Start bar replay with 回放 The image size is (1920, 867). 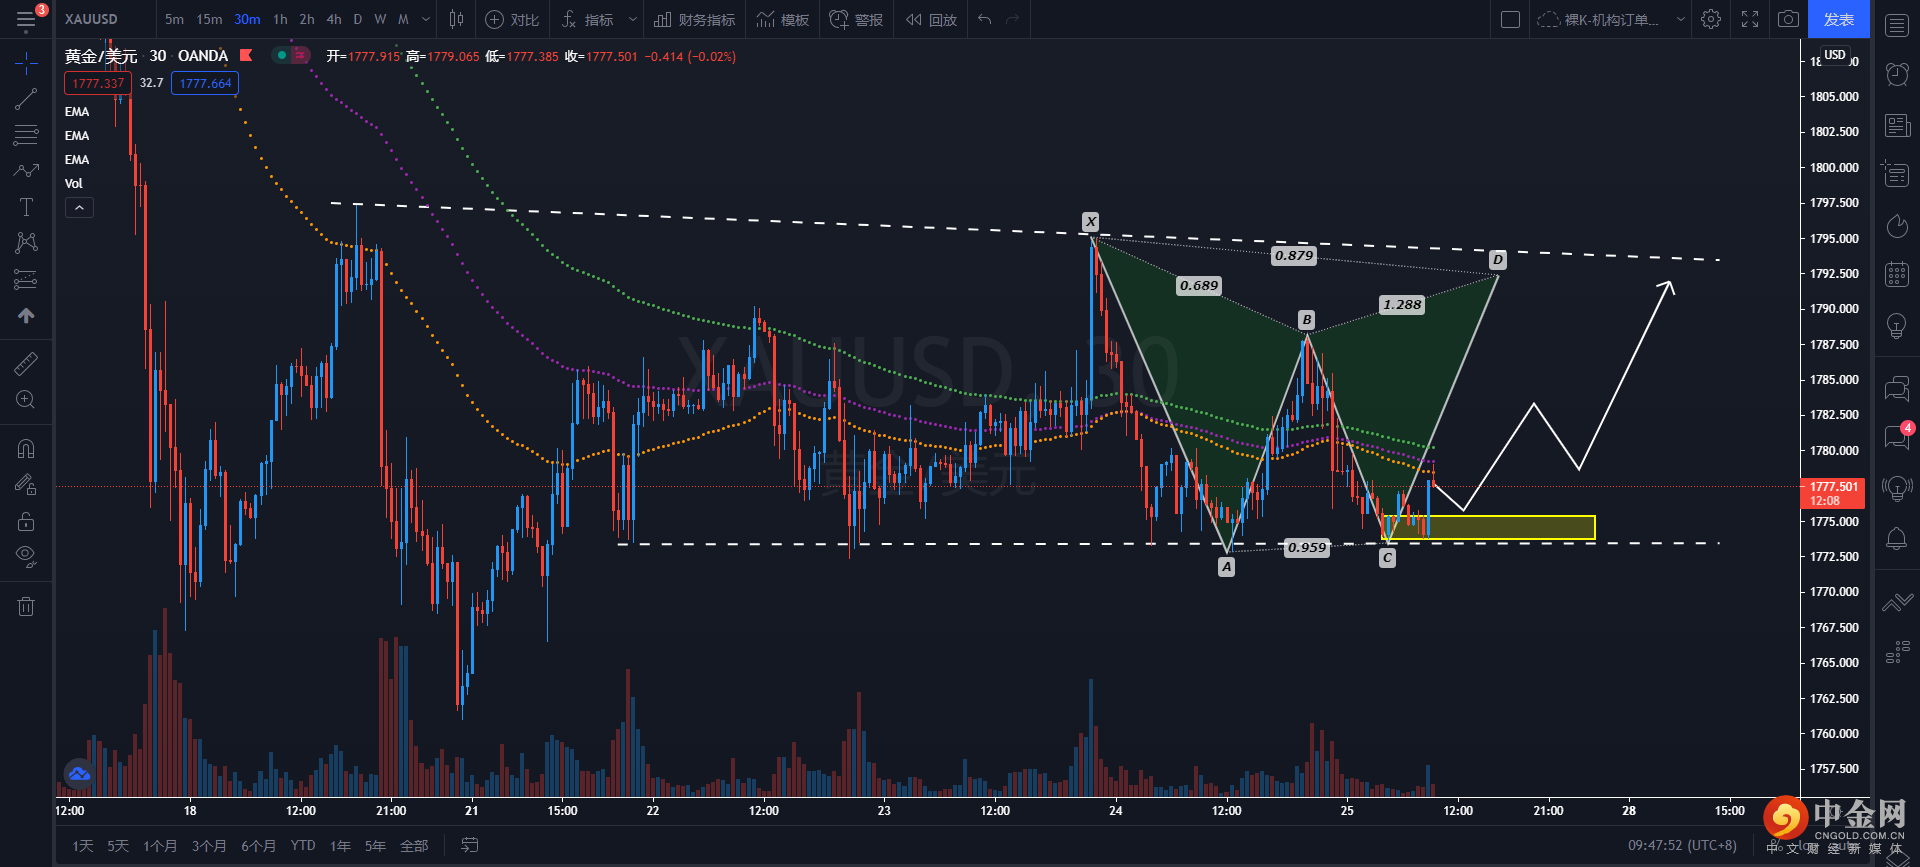pos(931,19)
